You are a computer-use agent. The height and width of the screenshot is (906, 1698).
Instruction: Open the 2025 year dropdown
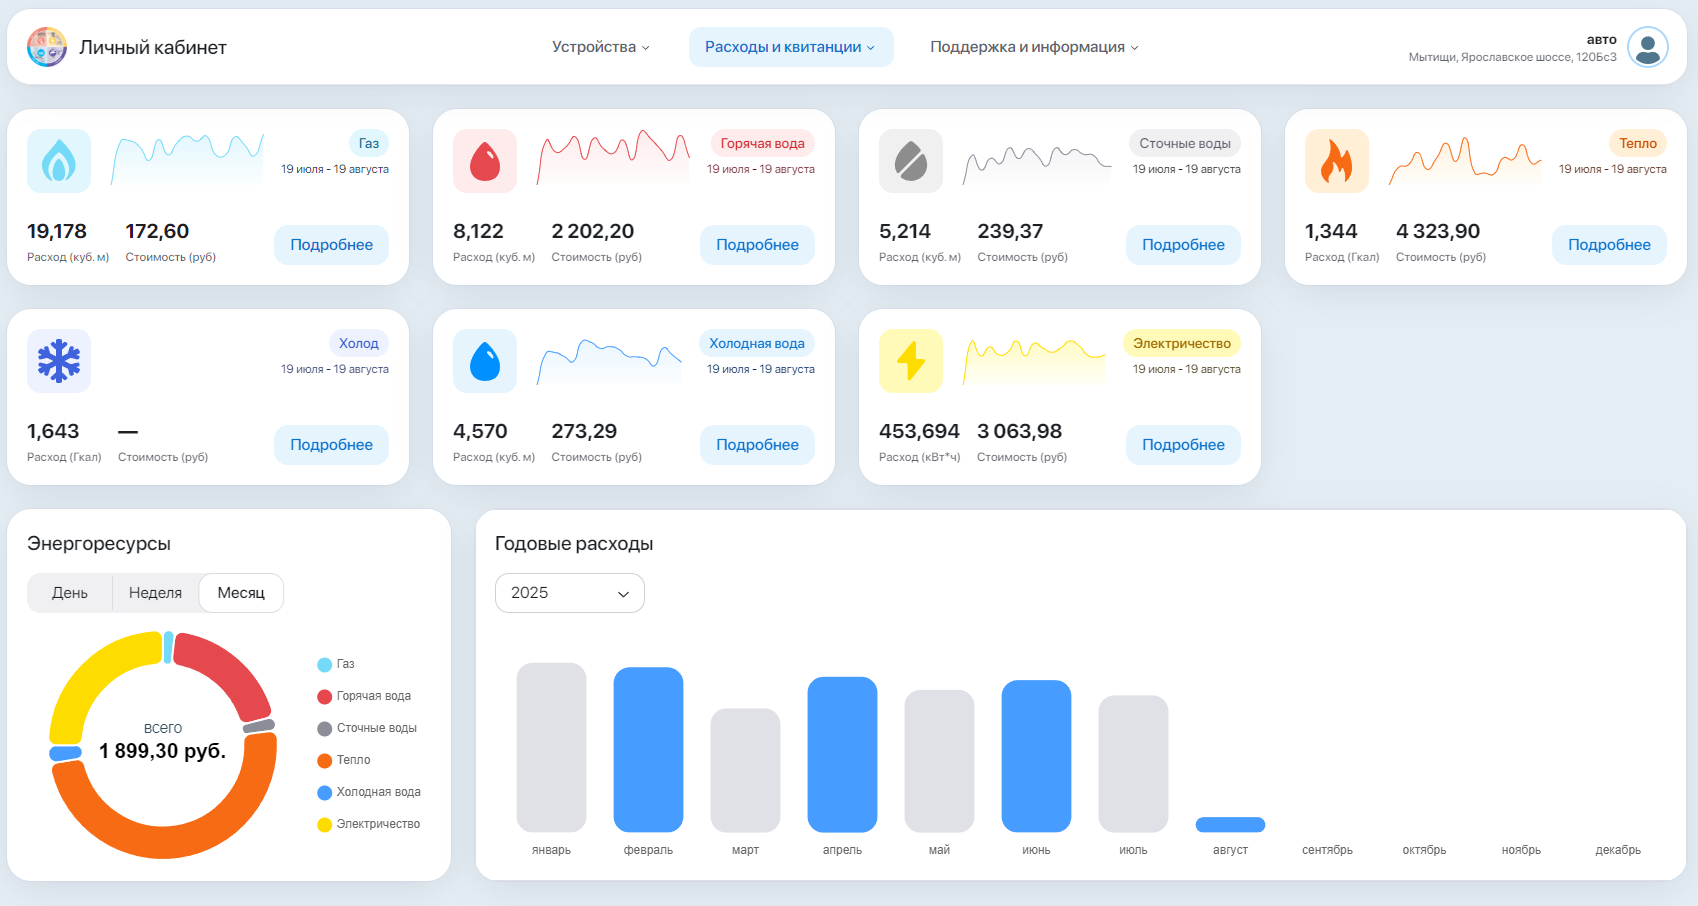pos(569,592)
